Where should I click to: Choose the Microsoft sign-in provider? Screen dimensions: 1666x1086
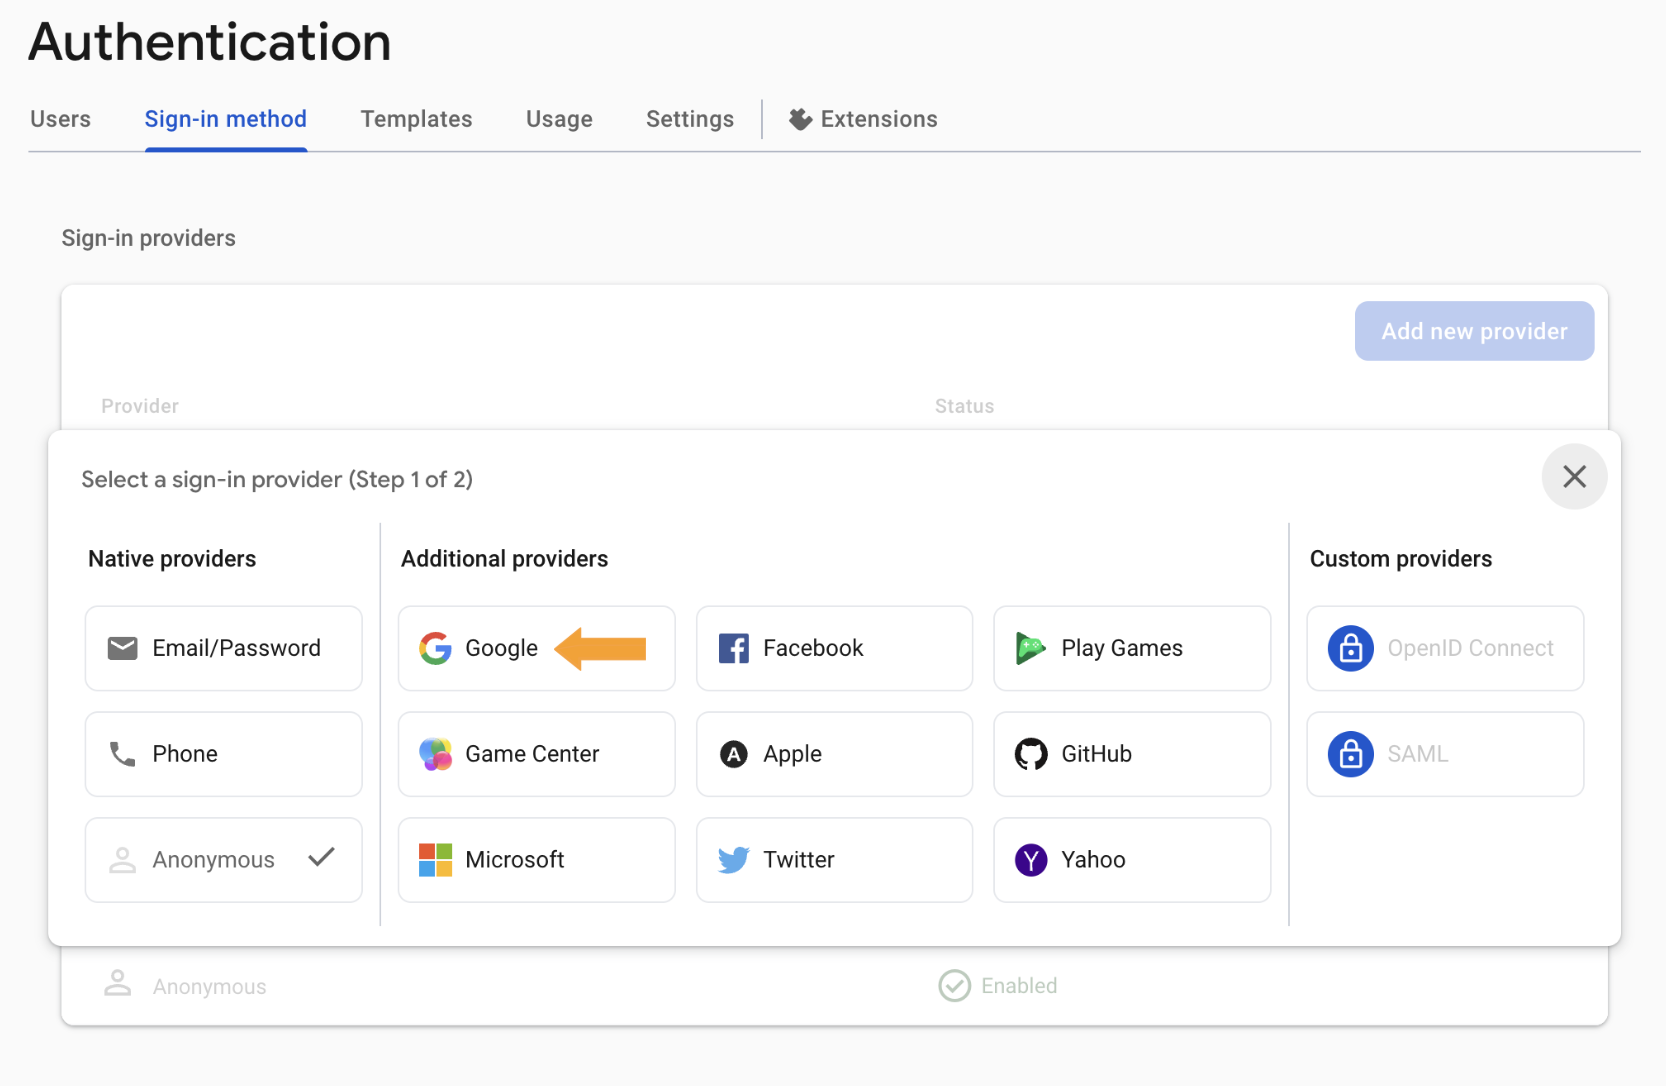pos(537,860)
